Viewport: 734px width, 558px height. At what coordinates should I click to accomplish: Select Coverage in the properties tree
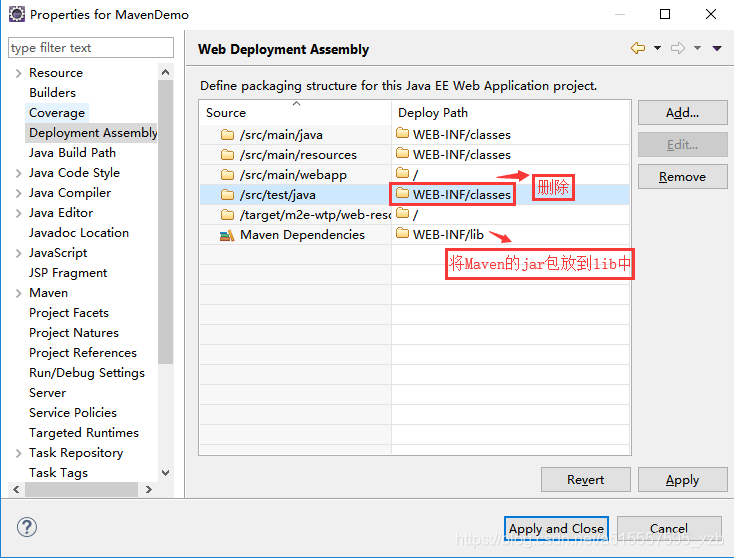(57, 113)
